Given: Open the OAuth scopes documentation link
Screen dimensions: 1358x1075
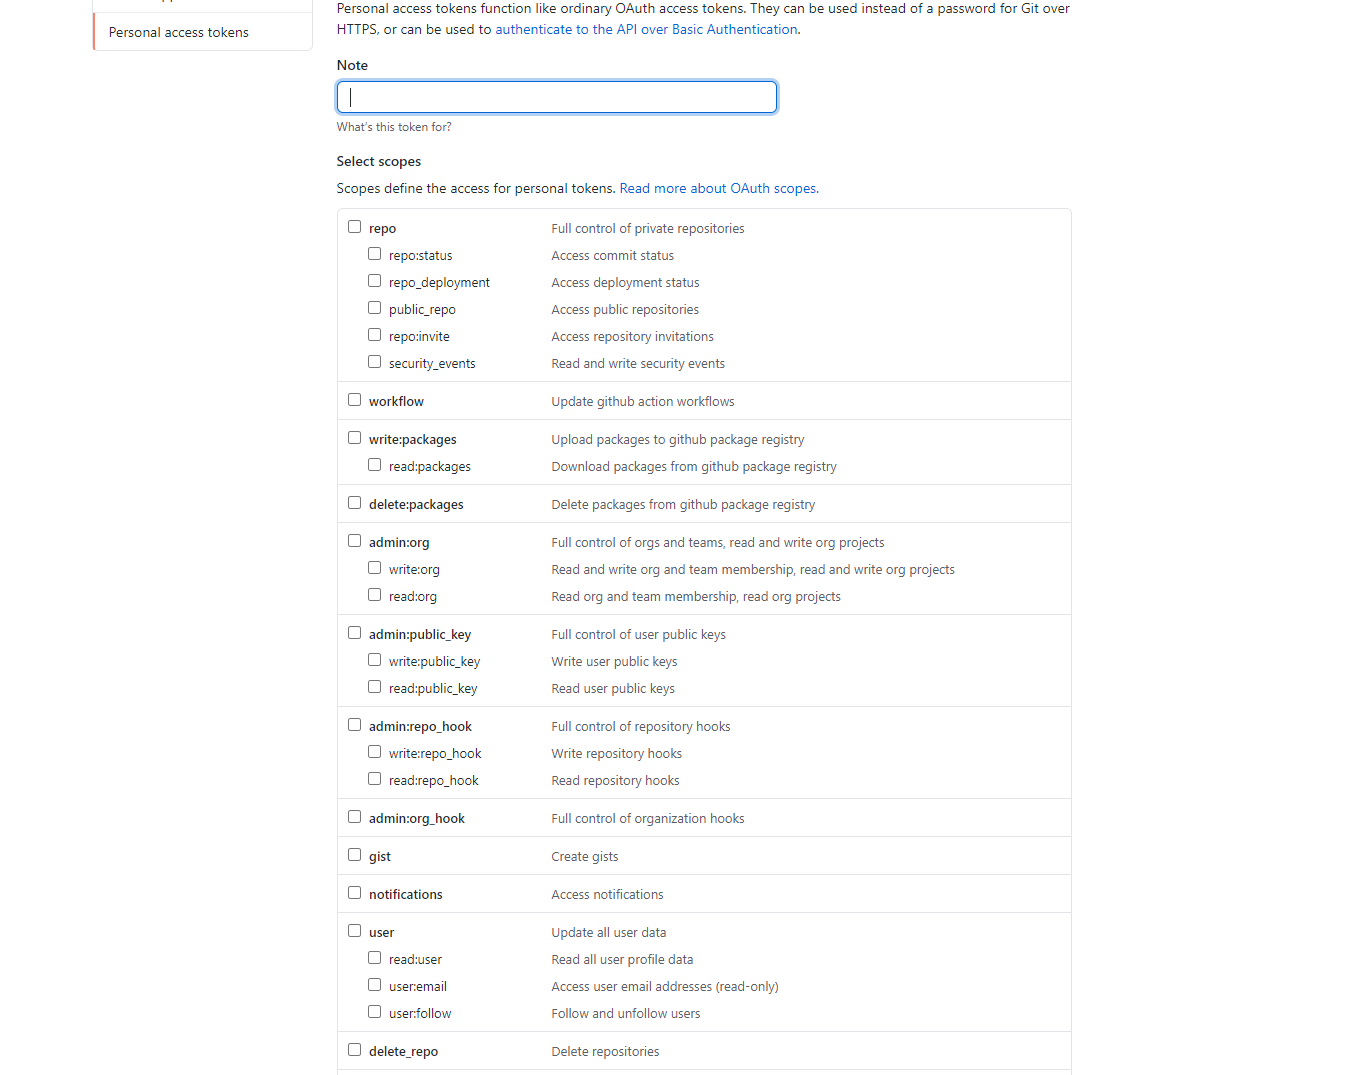Looking at the screenshot, I should pos(718,188).
